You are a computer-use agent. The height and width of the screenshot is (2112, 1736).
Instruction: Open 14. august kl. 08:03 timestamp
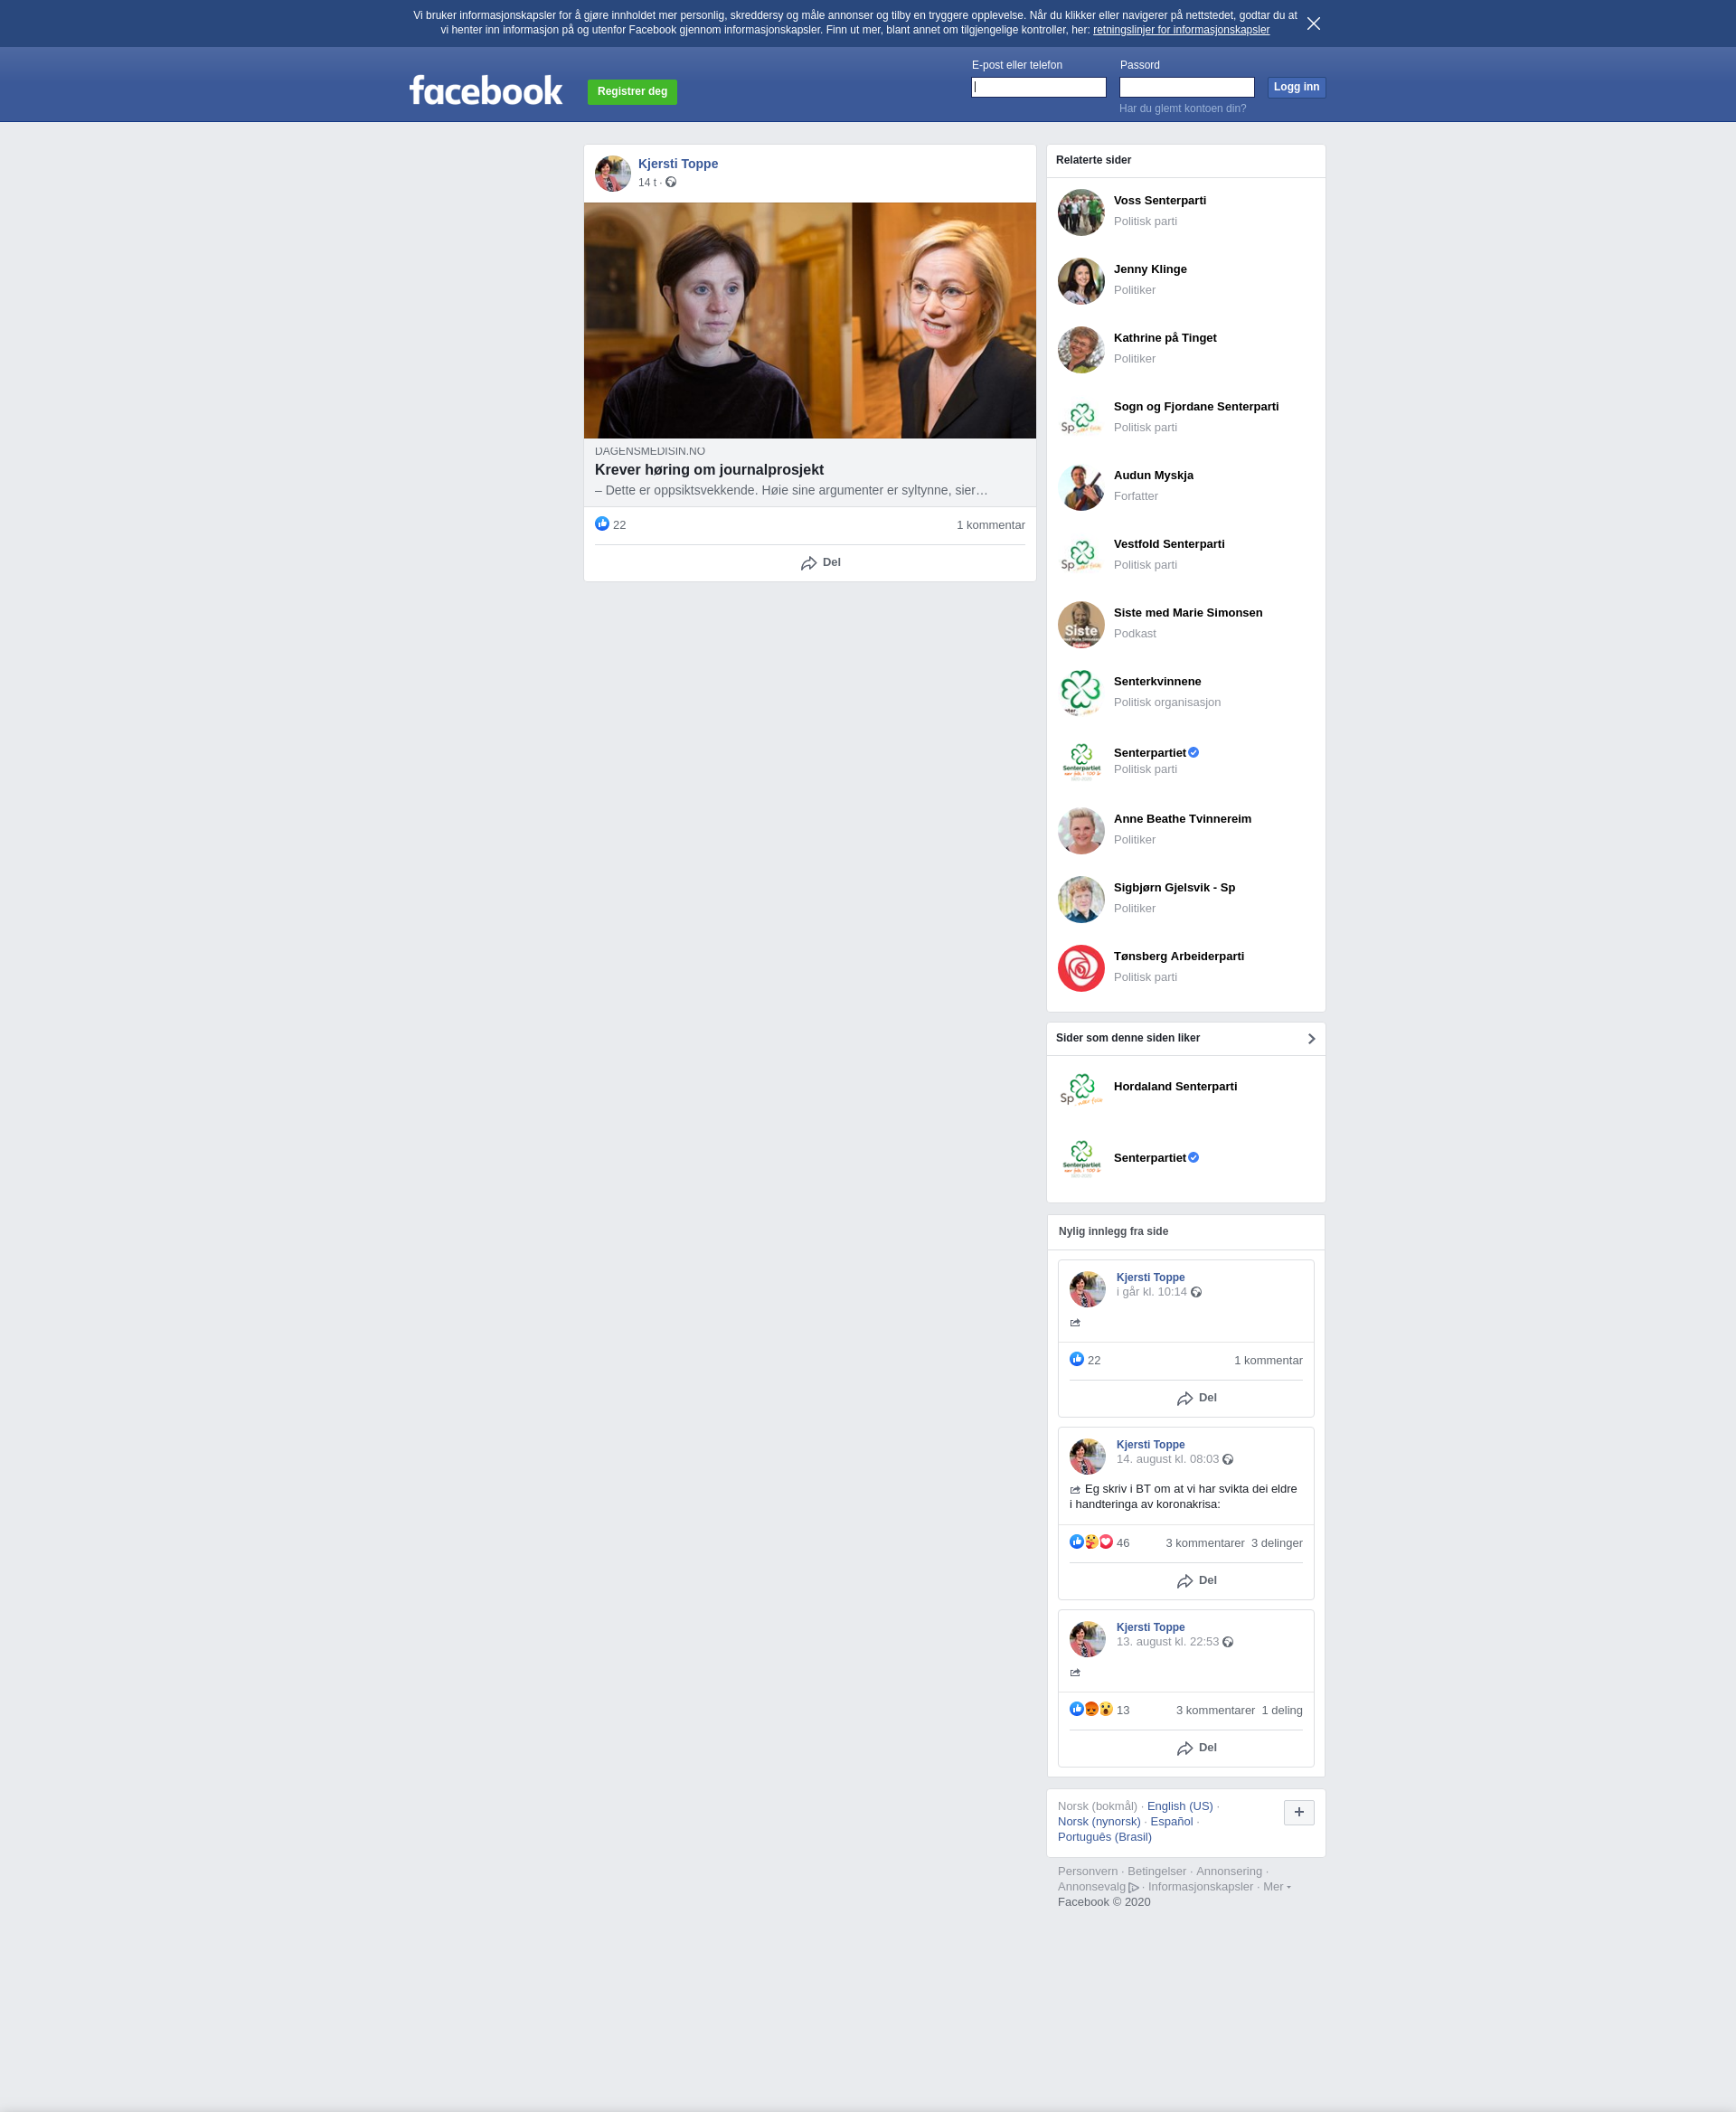pos(1167,1459)
